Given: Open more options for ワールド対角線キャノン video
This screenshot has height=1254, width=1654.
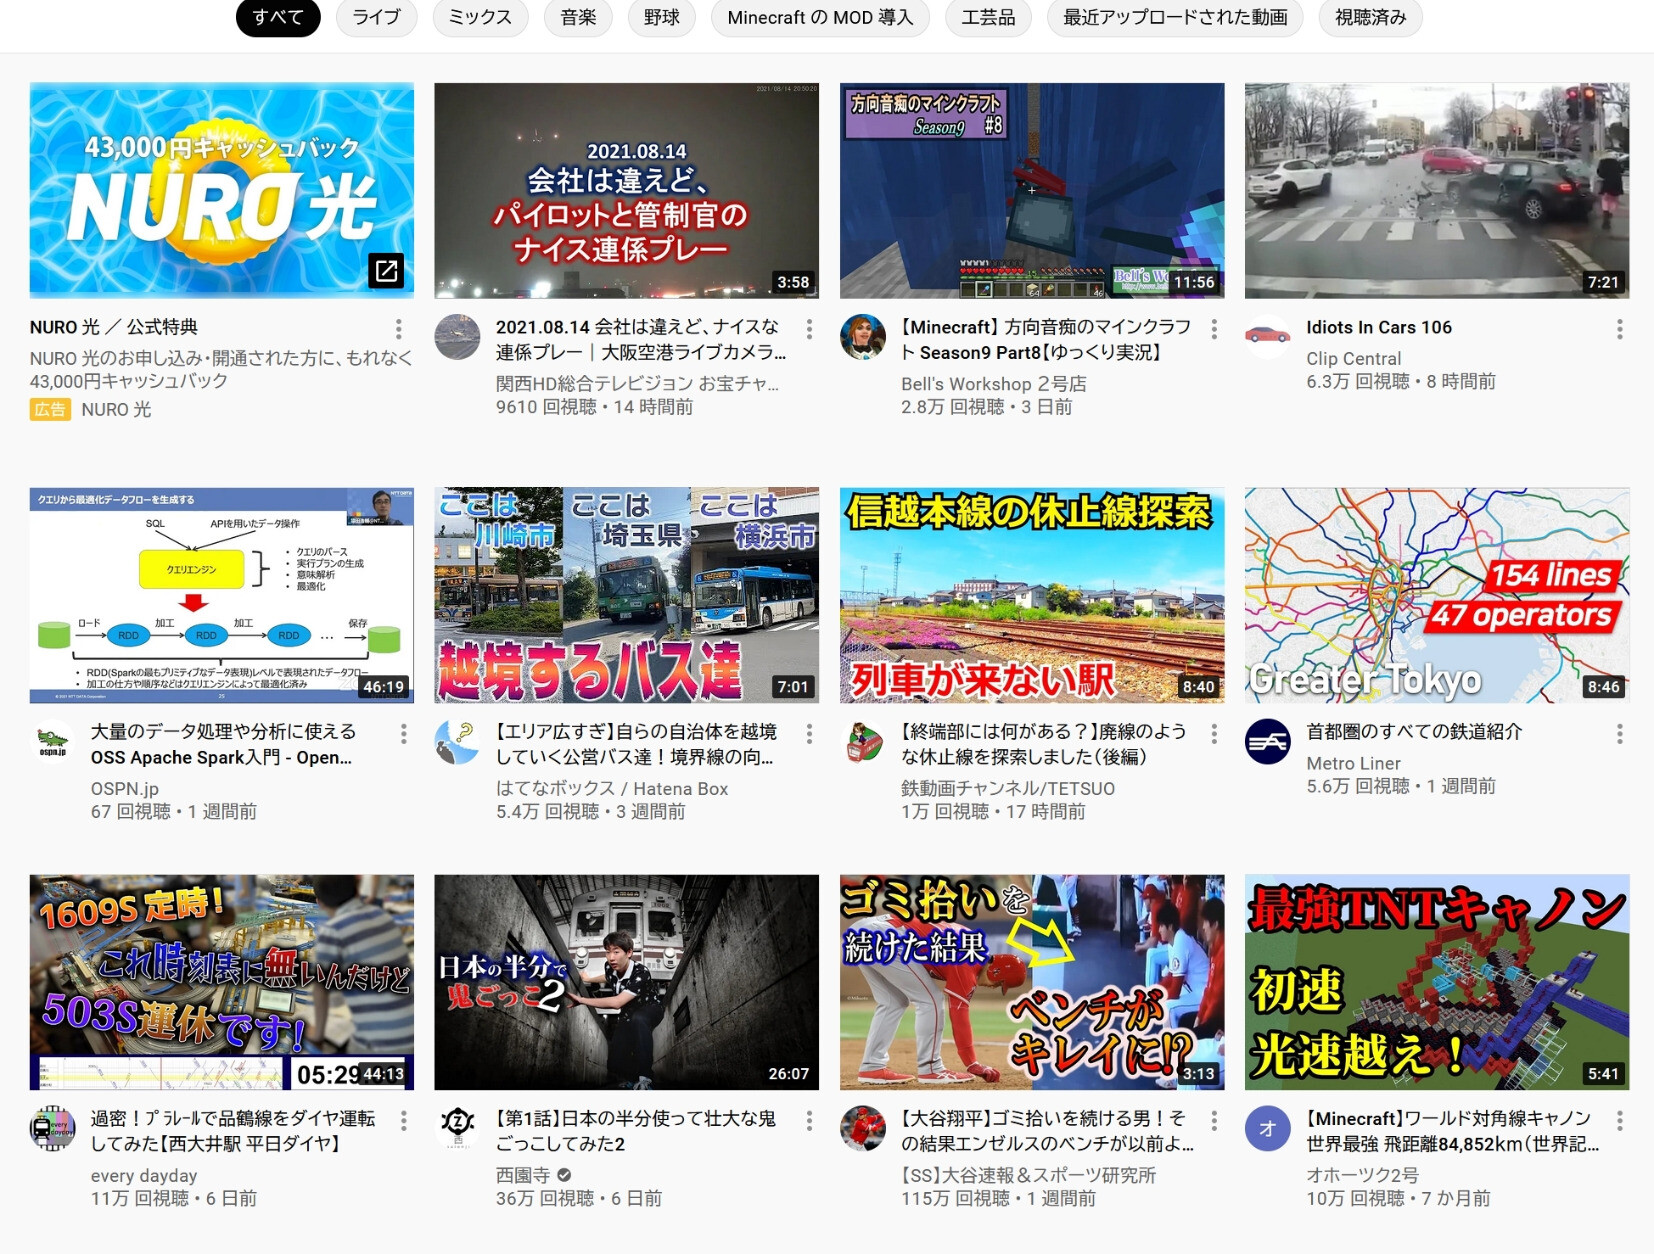Looking at the screenshot, I should click(x=1619, y=1121).
